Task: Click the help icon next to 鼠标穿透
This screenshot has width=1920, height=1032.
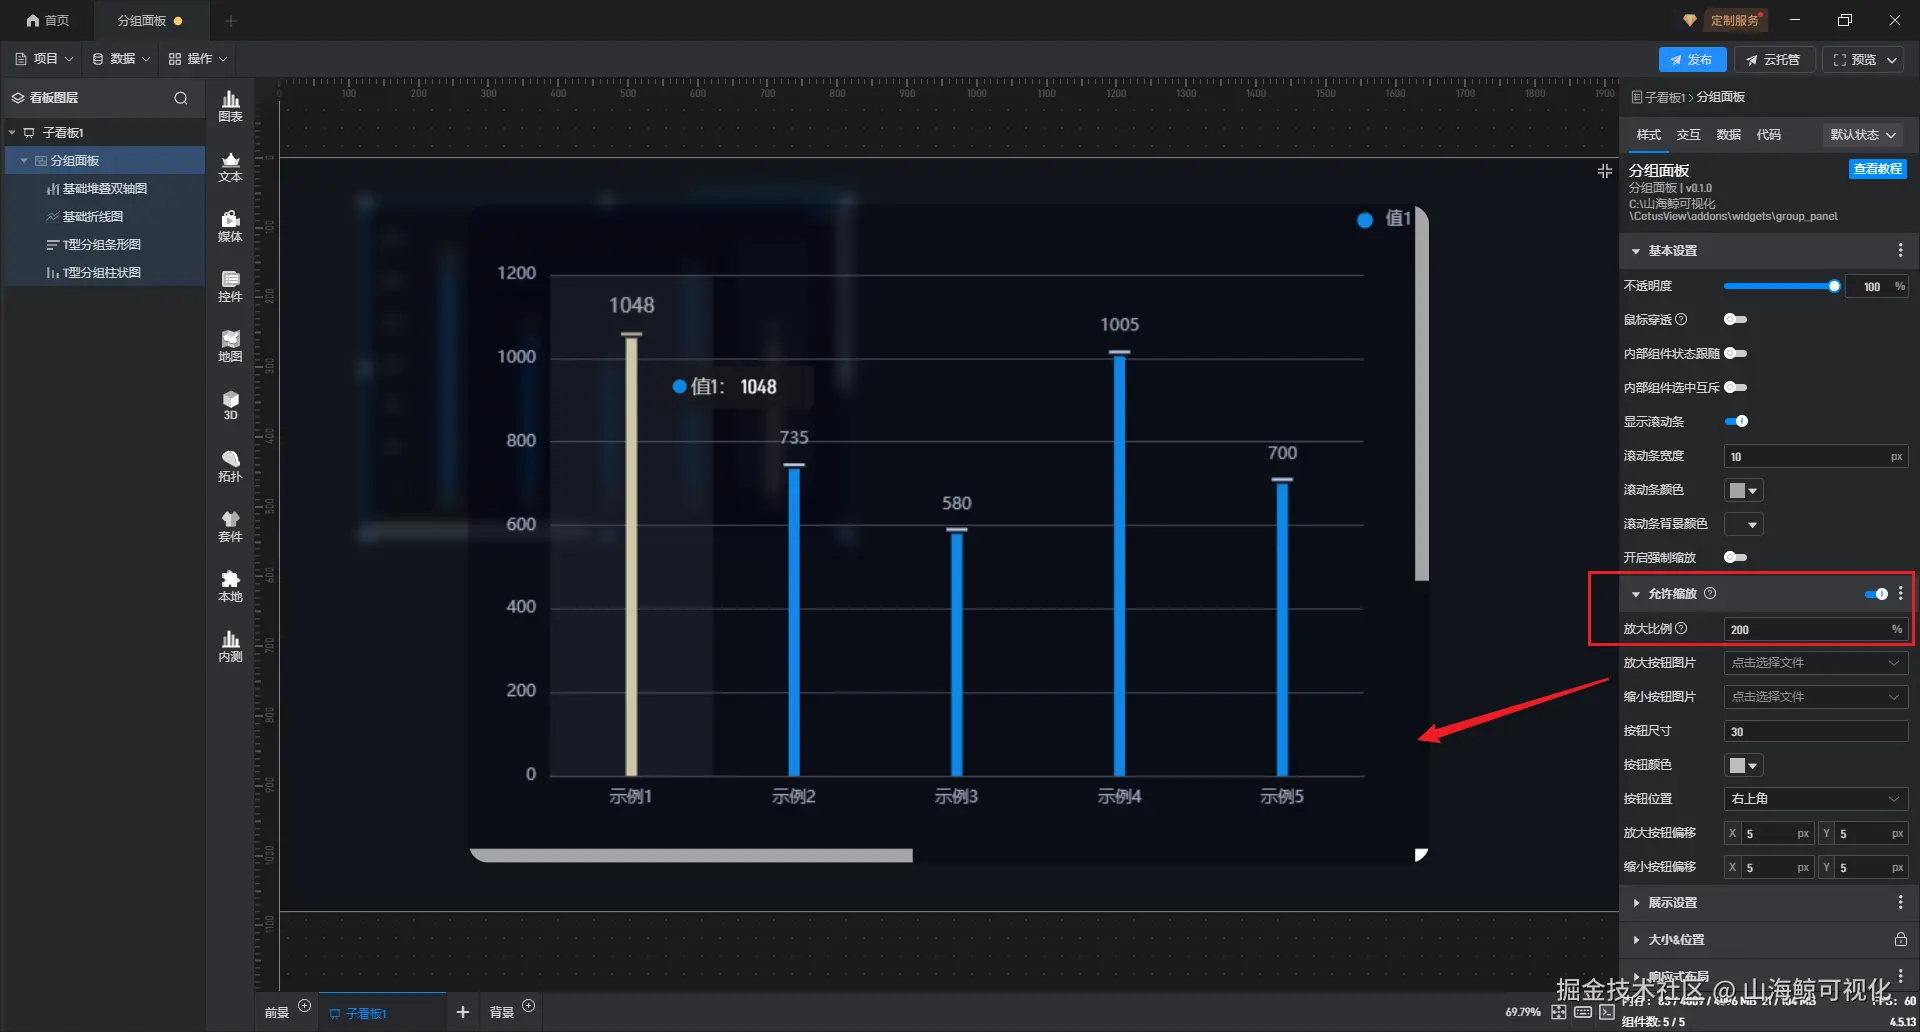Action: click(x=1681, y=319)
